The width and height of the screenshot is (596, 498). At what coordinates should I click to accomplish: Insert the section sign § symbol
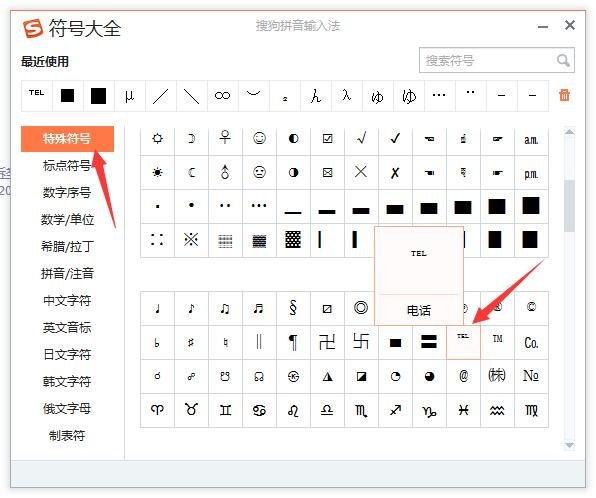(293, 308)
